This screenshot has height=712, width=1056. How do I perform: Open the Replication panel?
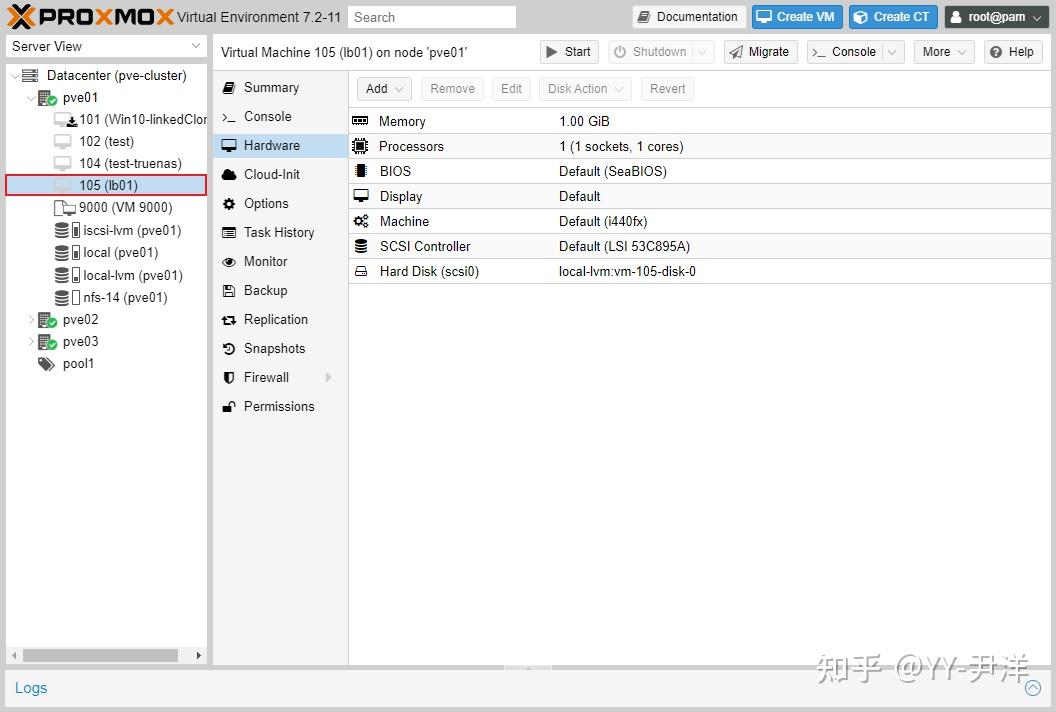[277, 319]
